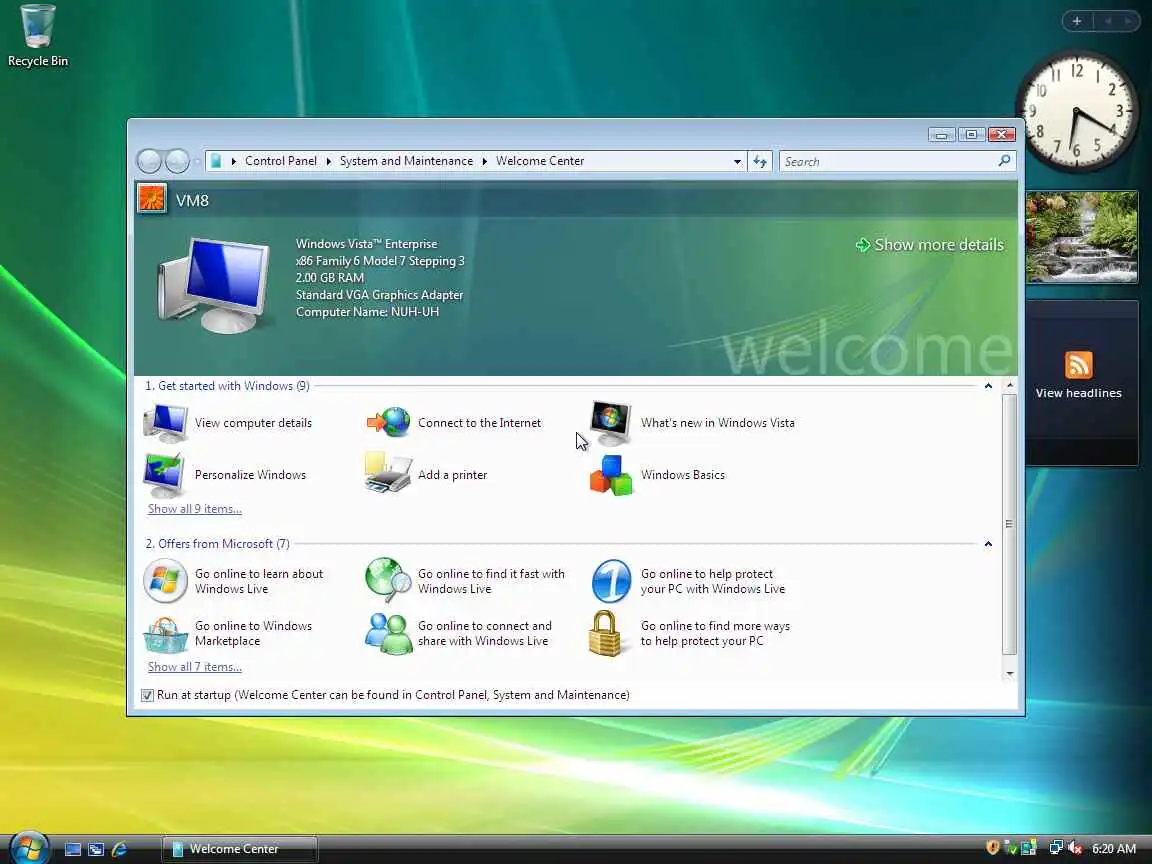
Task: Click the View computer details monitor icon
Action: 165,423
